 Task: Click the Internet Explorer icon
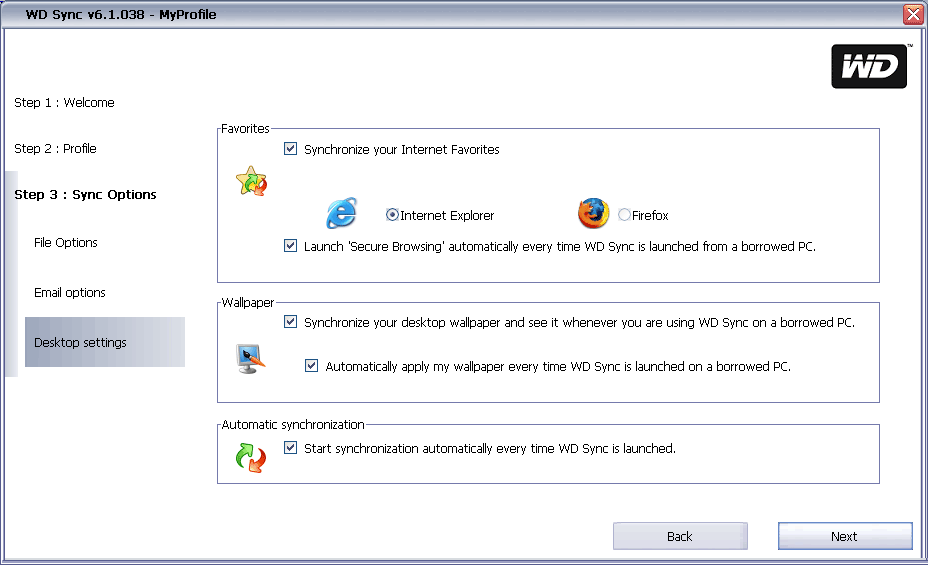[x=341, y=215]
